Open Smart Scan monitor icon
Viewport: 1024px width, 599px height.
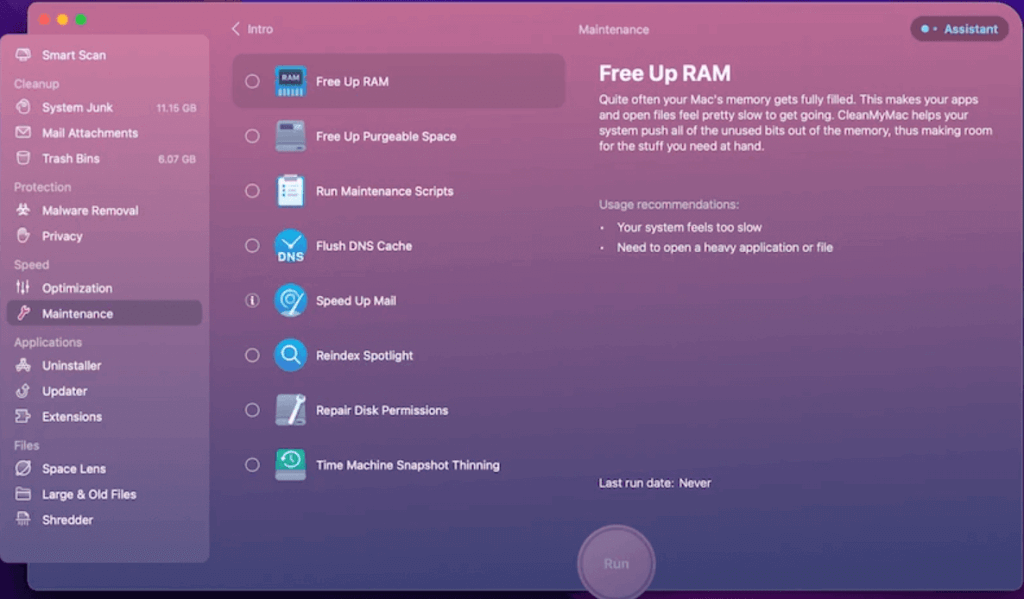click(x=23, y=55)
